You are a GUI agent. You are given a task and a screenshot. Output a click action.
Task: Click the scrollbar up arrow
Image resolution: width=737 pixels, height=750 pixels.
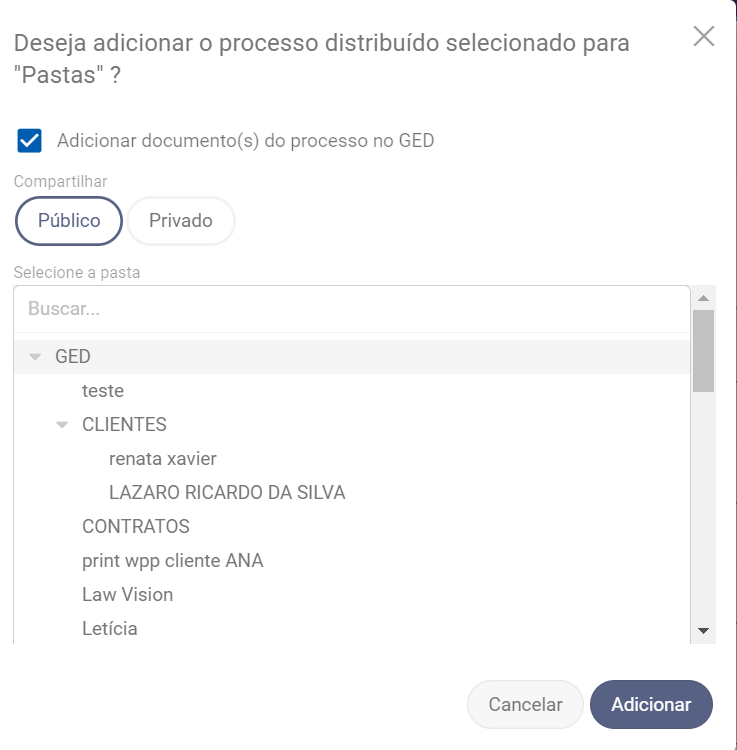703,298
